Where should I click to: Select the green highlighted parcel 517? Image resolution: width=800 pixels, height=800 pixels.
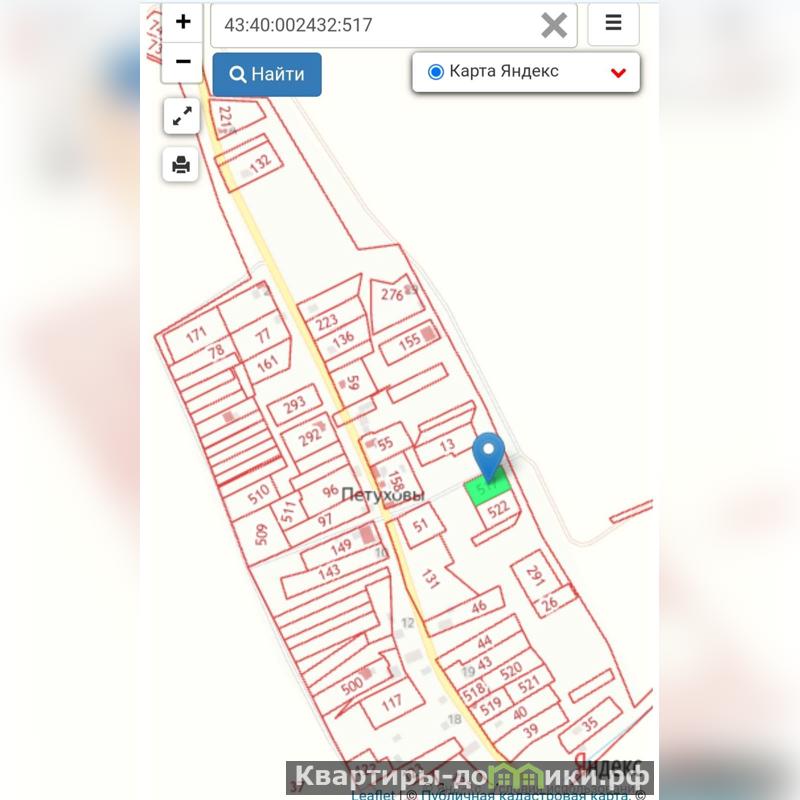(x=487, y=489)
